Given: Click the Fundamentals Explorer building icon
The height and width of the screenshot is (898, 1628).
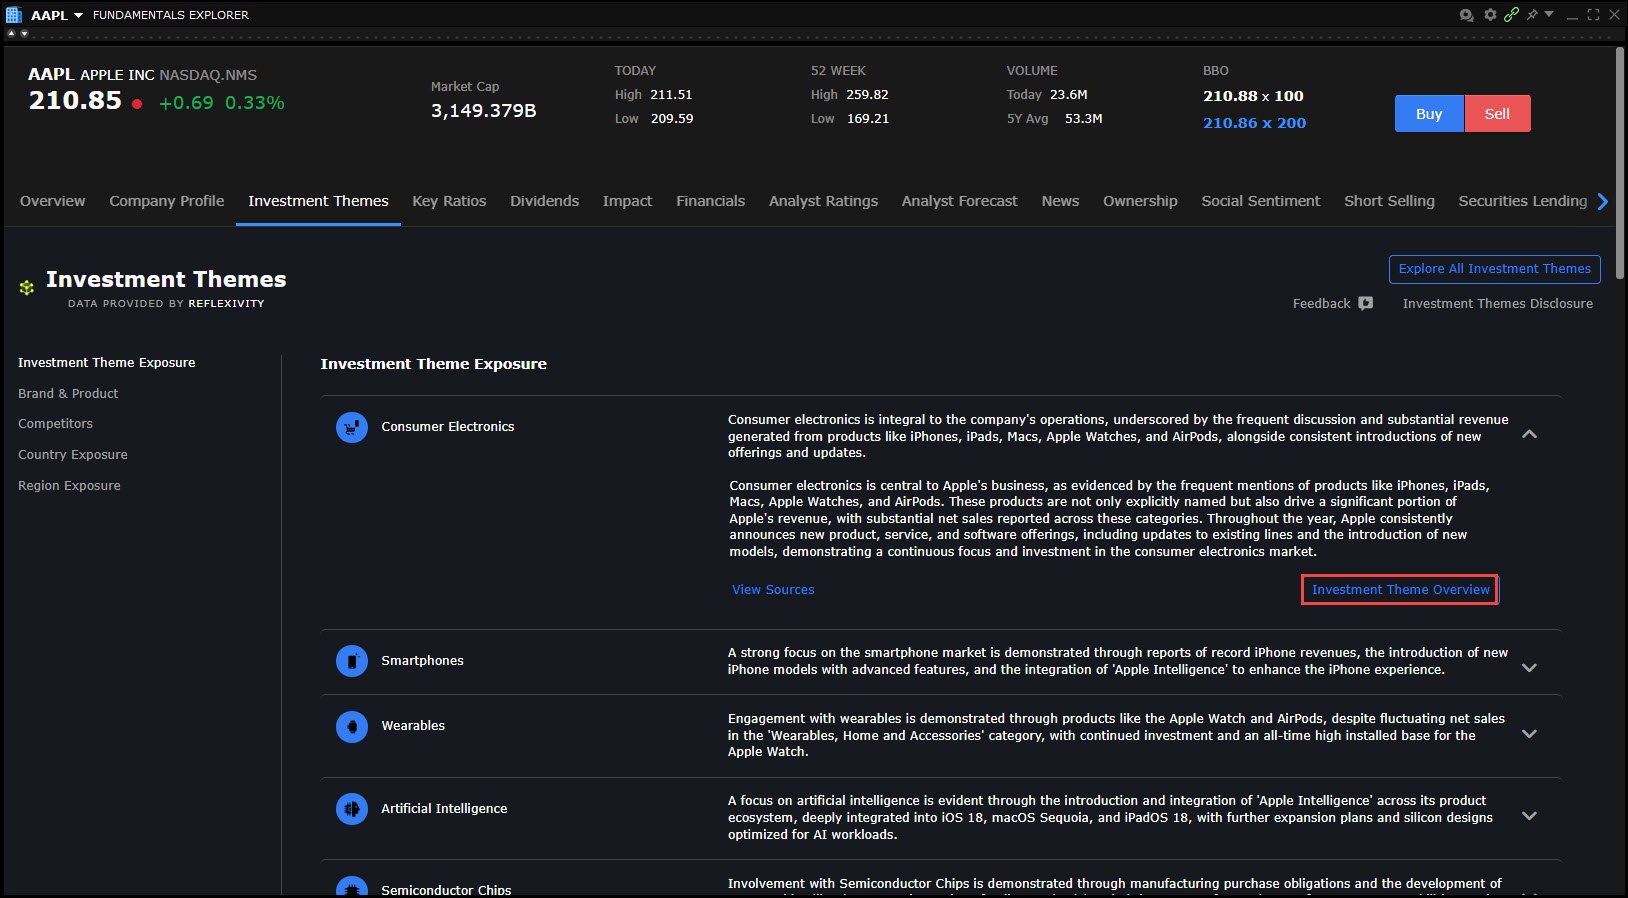Looking at the screenshot, I should coord(14,15).
